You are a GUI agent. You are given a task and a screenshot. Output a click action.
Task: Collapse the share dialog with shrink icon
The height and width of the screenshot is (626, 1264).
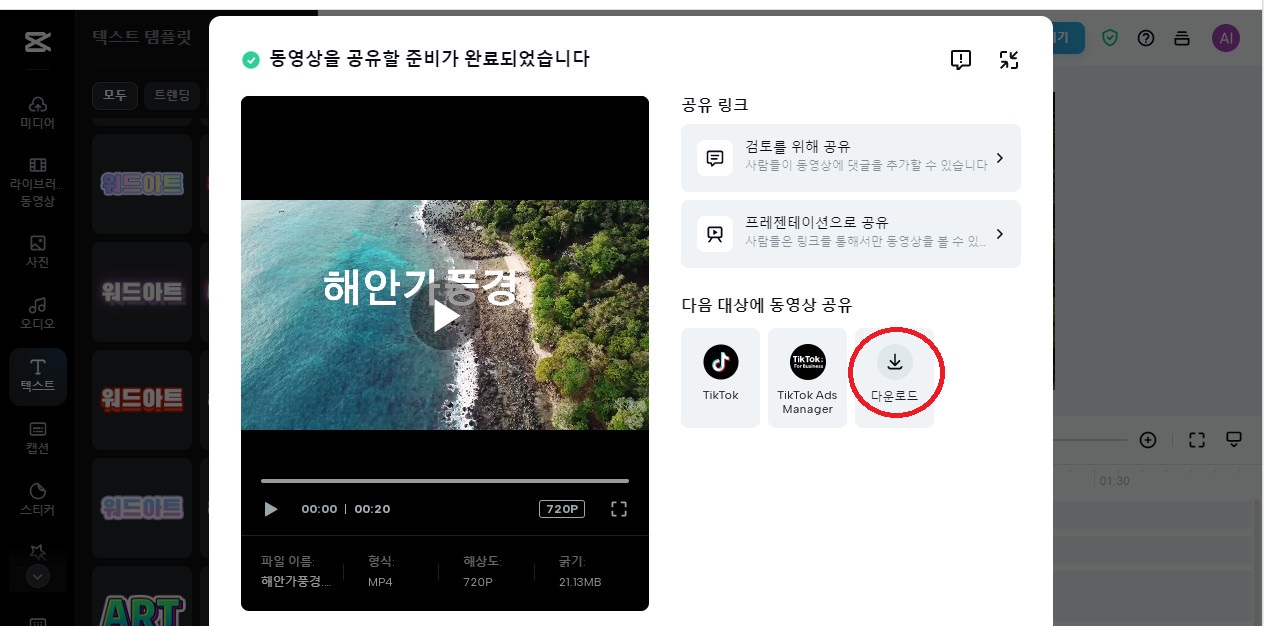click(1009, 60)
